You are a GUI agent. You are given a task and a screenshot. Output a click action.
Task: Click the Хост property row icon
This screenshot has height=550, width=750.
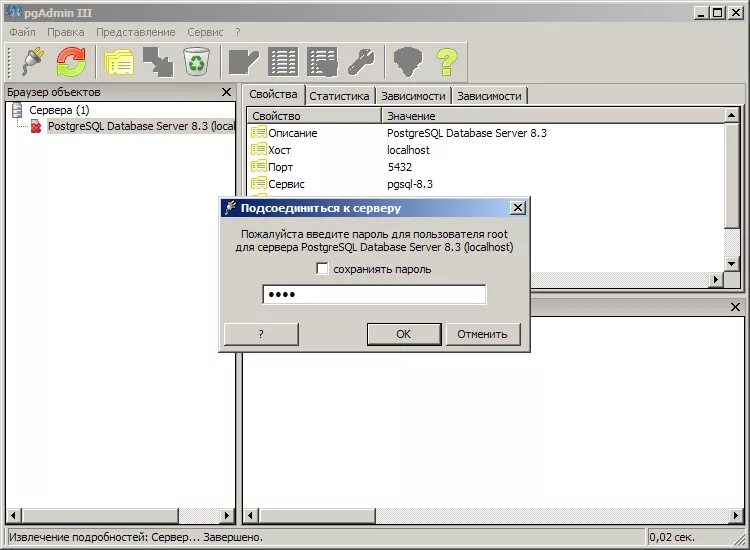tap(259, 150)
